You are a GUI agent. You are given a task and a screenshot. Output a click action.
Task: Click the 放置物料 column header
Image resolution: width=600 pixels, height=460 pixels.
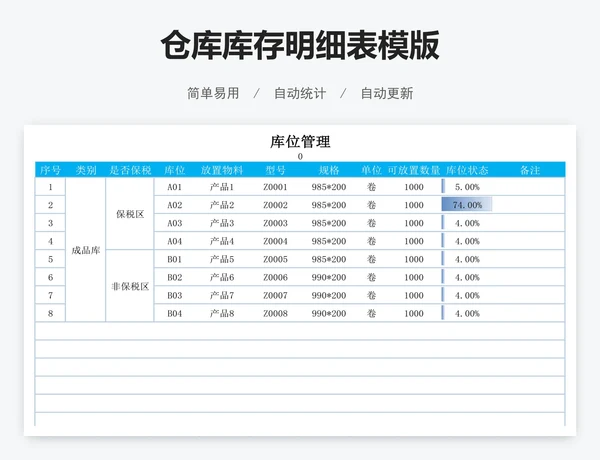[x=222, y=170]
